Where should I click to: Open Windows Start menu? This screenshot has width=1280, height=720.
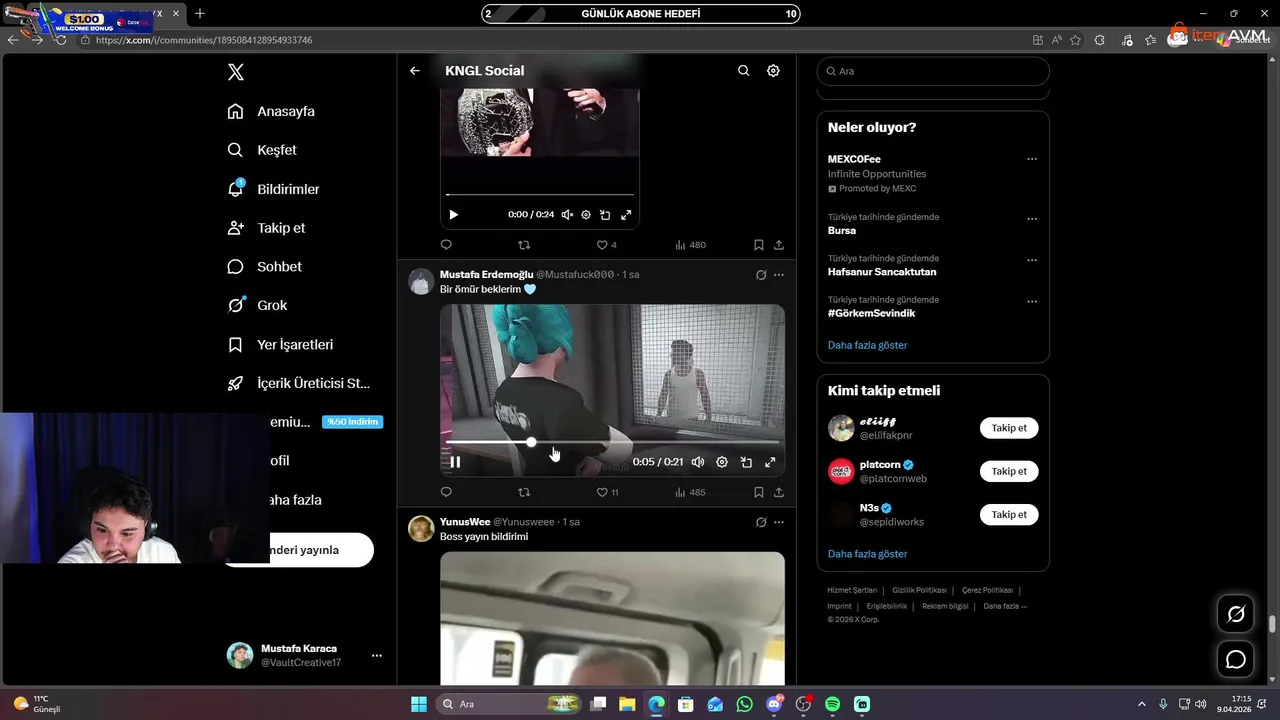coord(418,704)
